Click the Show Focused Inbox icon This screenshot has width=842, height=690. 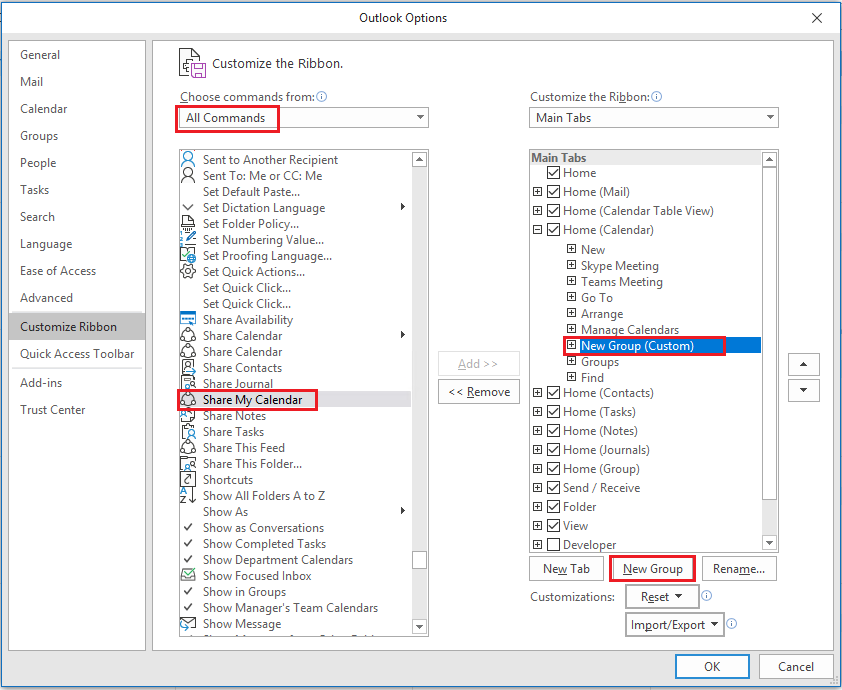pos(188,576)
